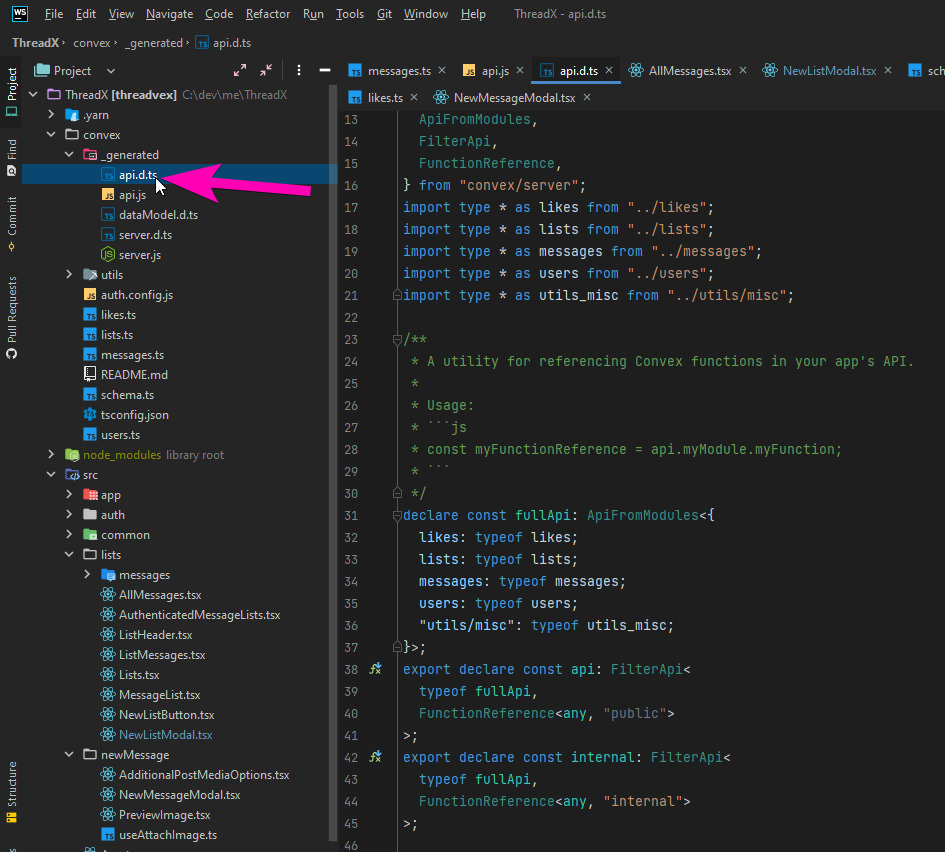Click the Collapse All icon in Project panel
This screenshot has width=945, height=852.
tap(266, 71)
